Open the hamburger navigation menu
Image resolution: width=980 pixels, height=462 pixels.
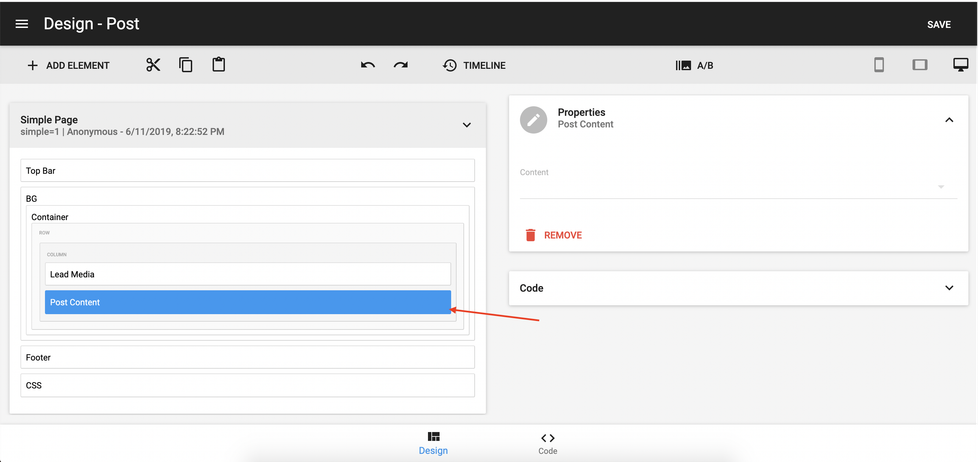(22, 24)
